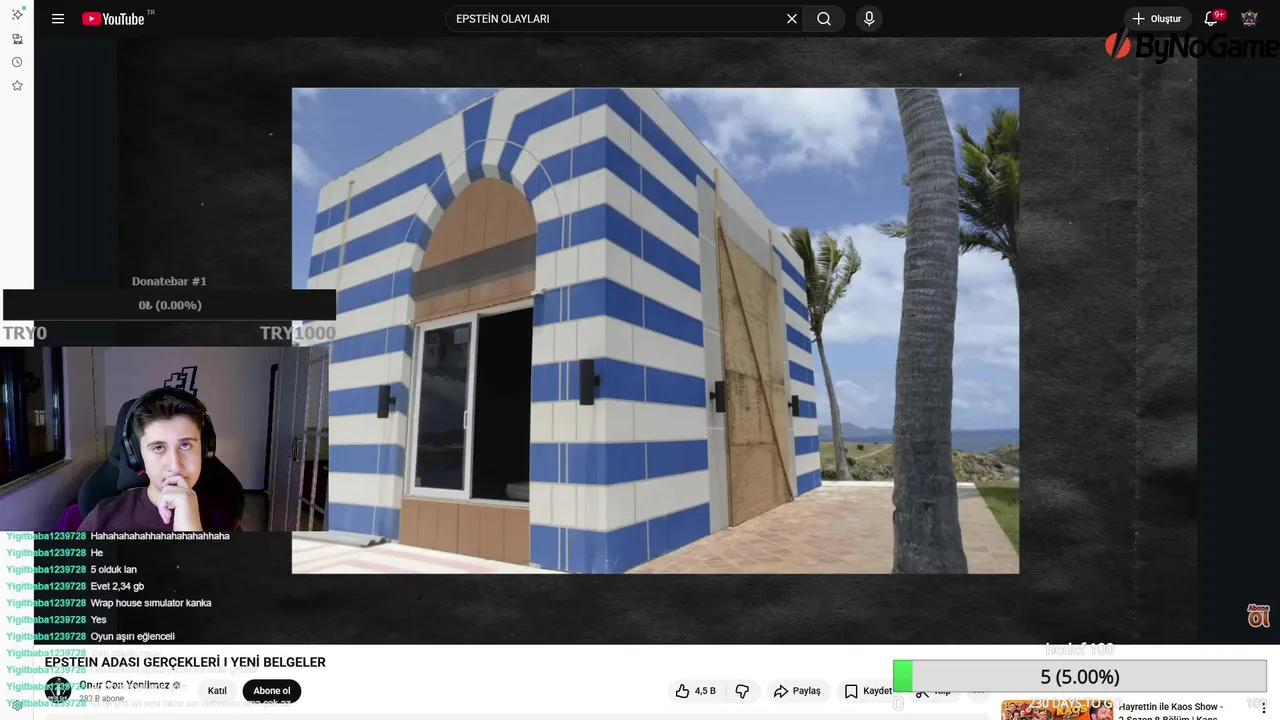Viewport: 1280px width, 720px height.
Task: Run the search via magnifier icon
Action: [824, 19]
